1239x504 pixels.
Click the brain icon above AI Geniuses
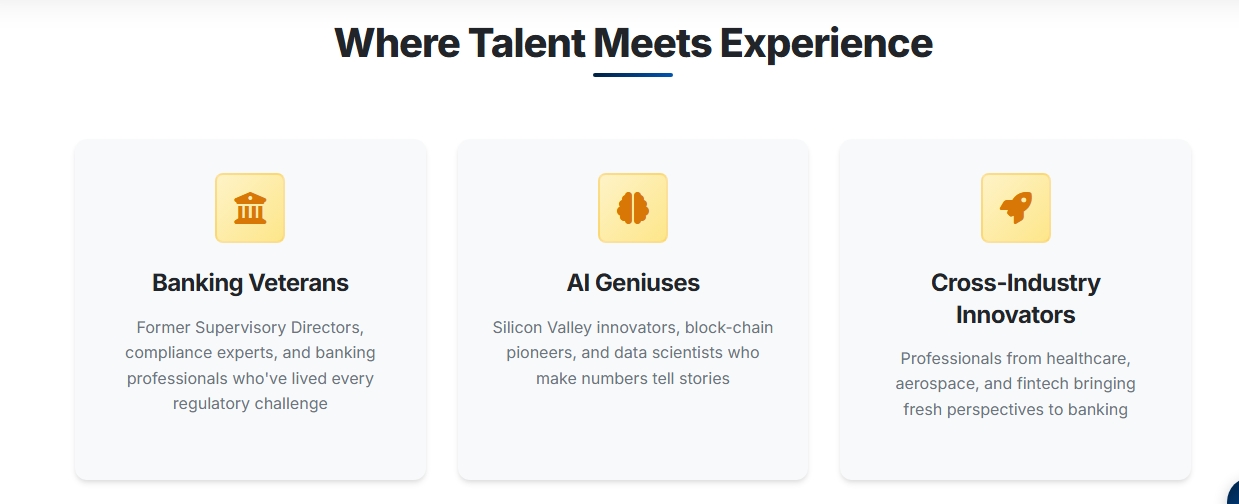coord(633,208)
